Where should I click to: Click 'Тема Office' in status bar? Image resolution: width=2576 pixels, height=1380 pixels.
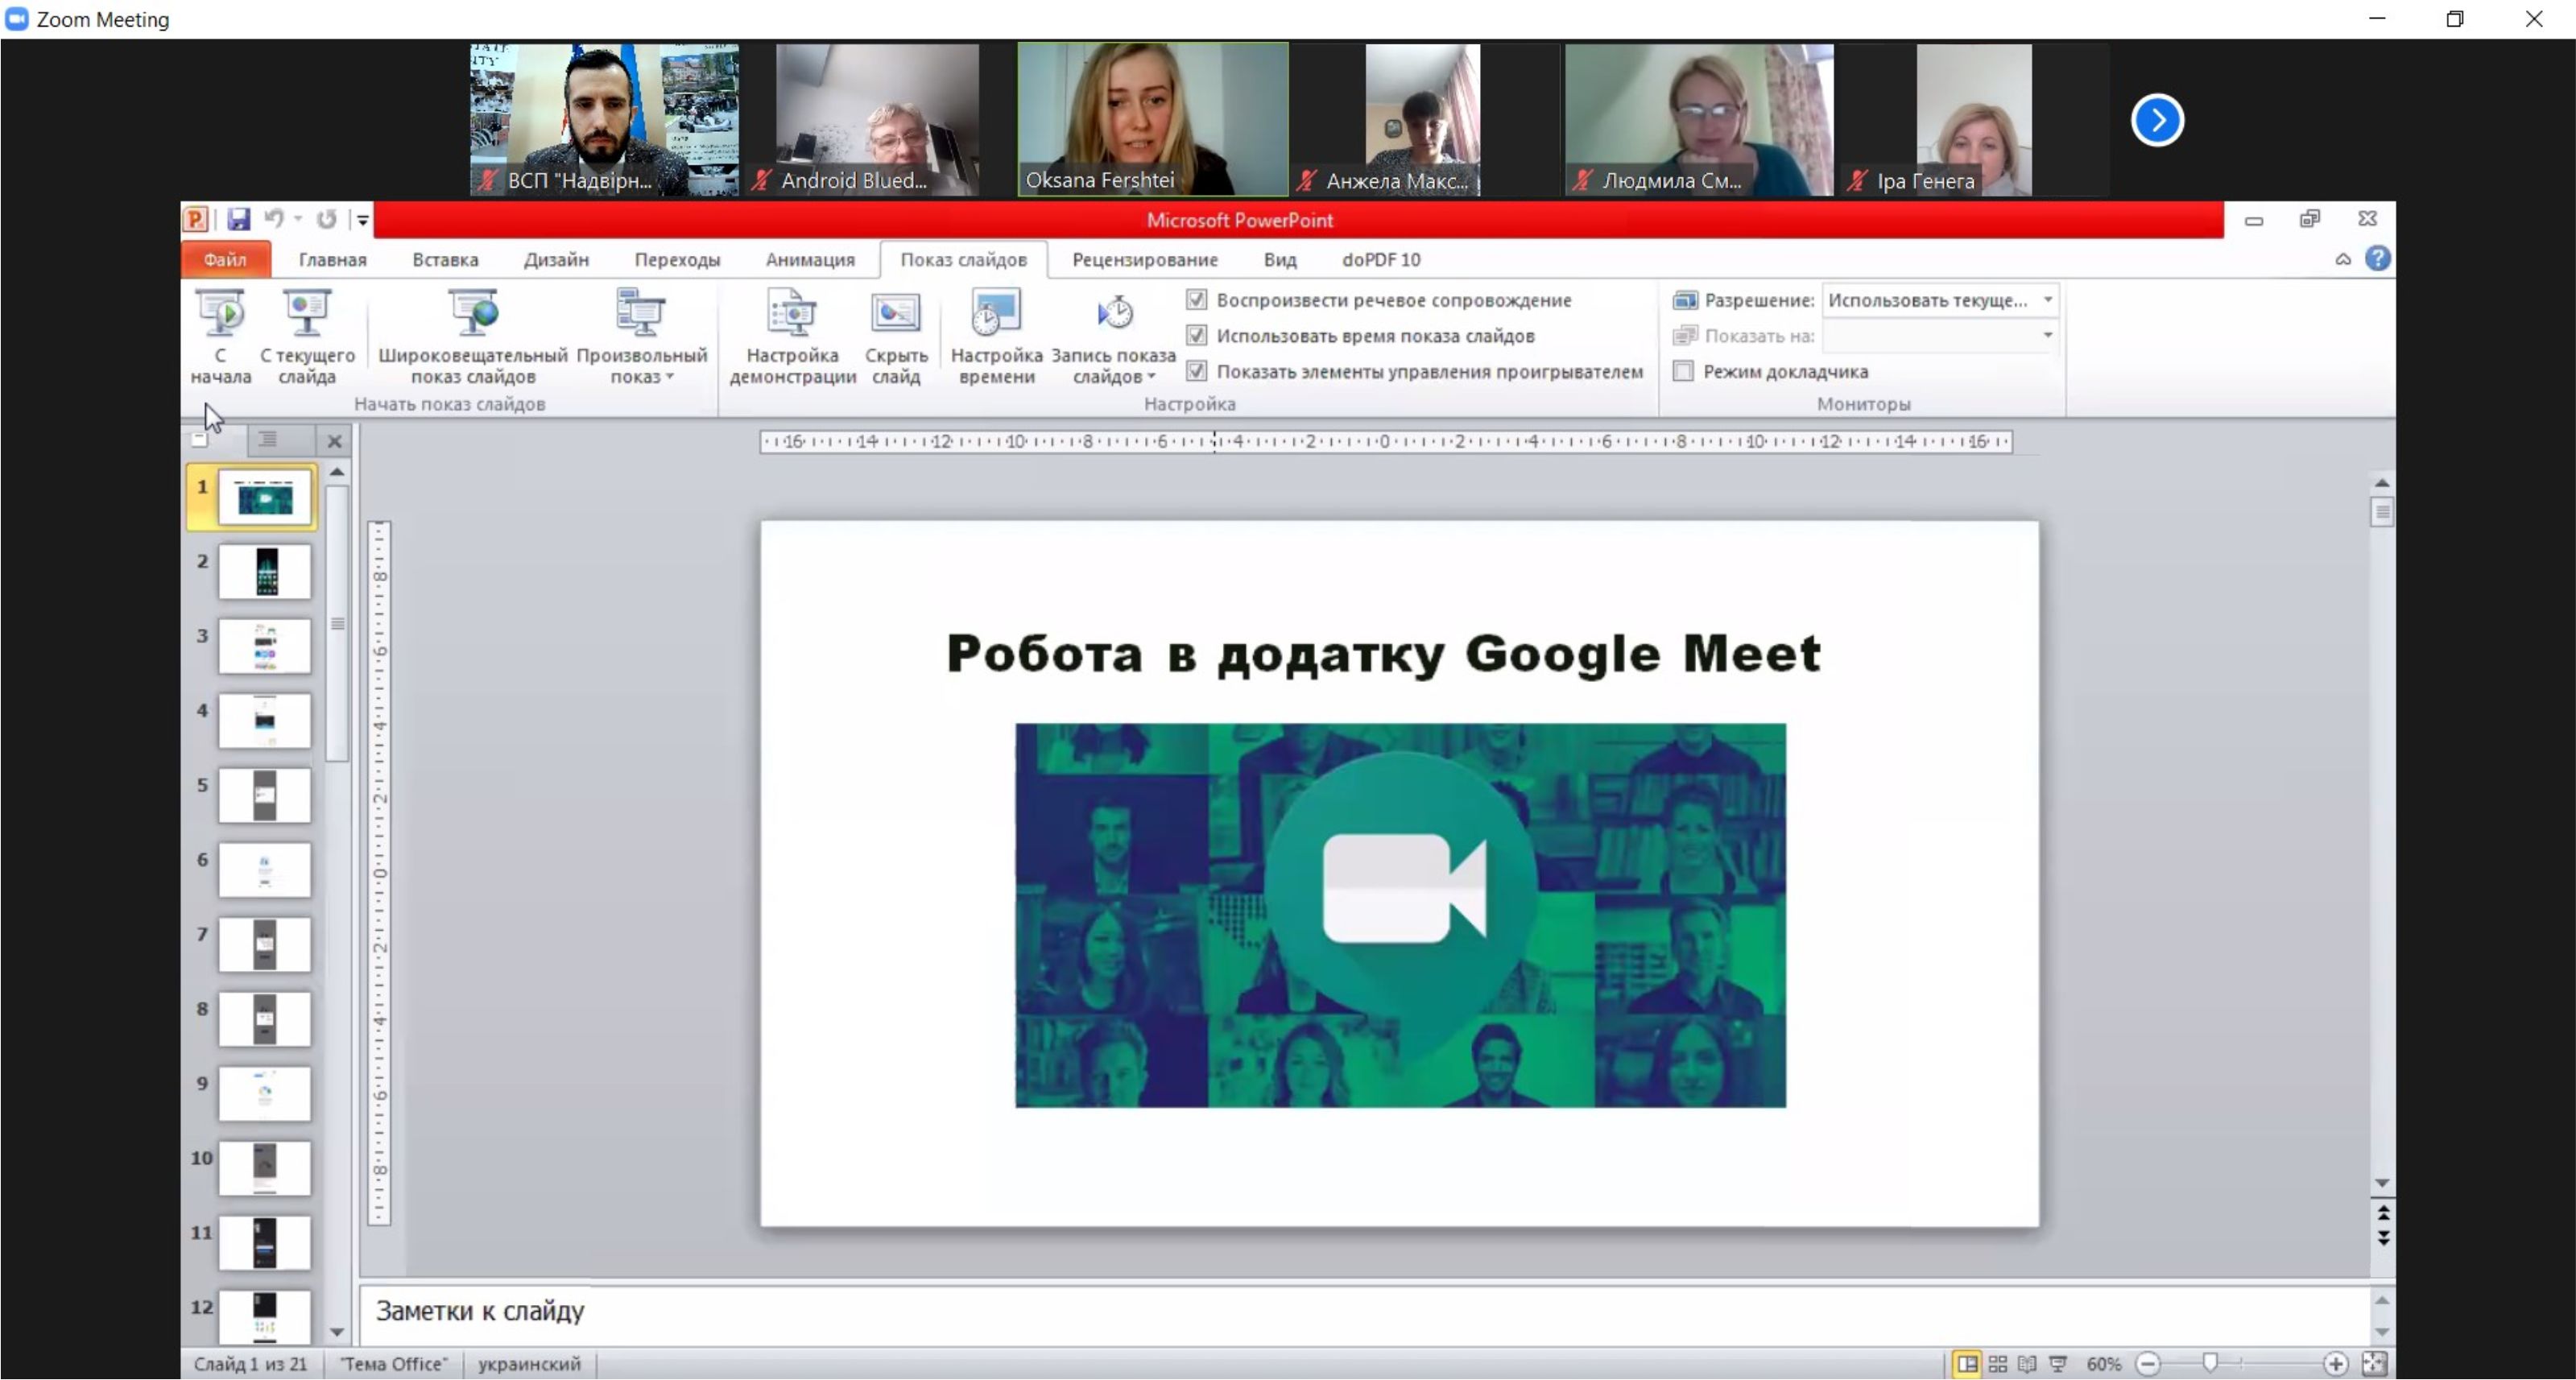click(394, 1364)
